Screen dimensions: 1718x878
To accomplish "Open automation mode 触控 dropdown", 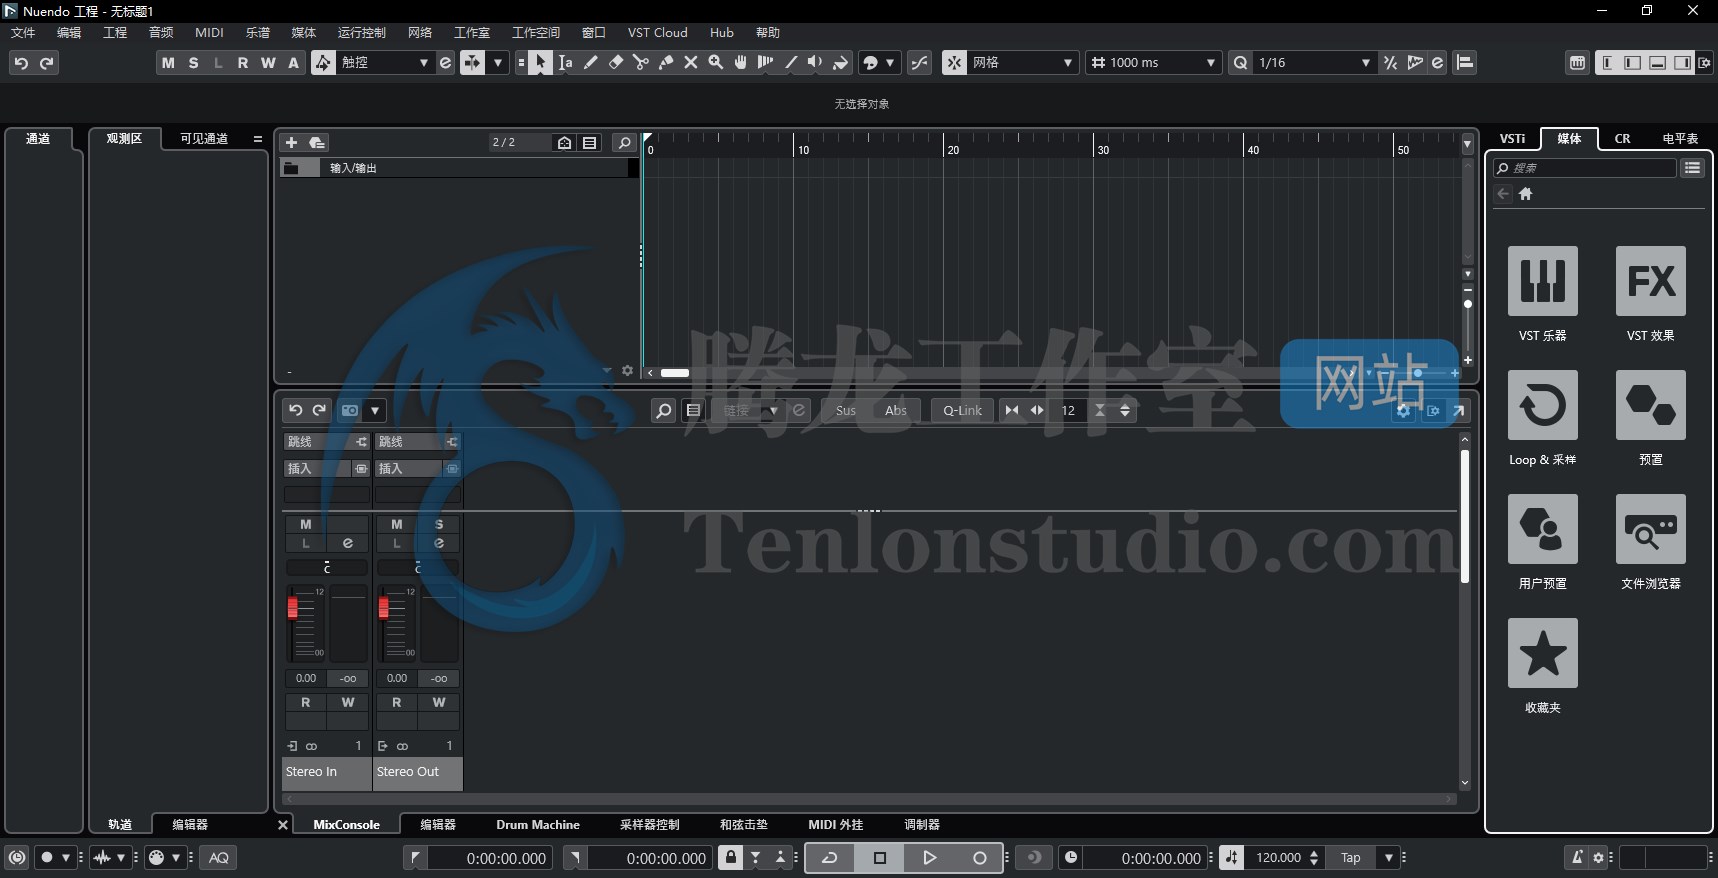I will click(385, 62).
